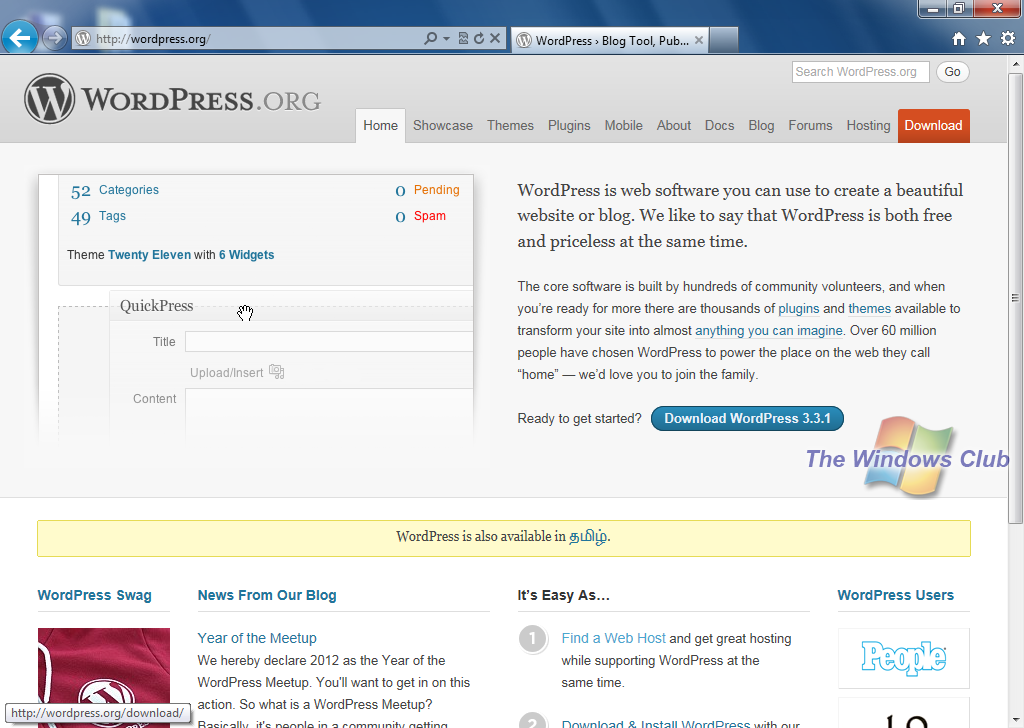1024x728 pixels.
Task: Open Favorites star icon
Action: coord(984,39)
